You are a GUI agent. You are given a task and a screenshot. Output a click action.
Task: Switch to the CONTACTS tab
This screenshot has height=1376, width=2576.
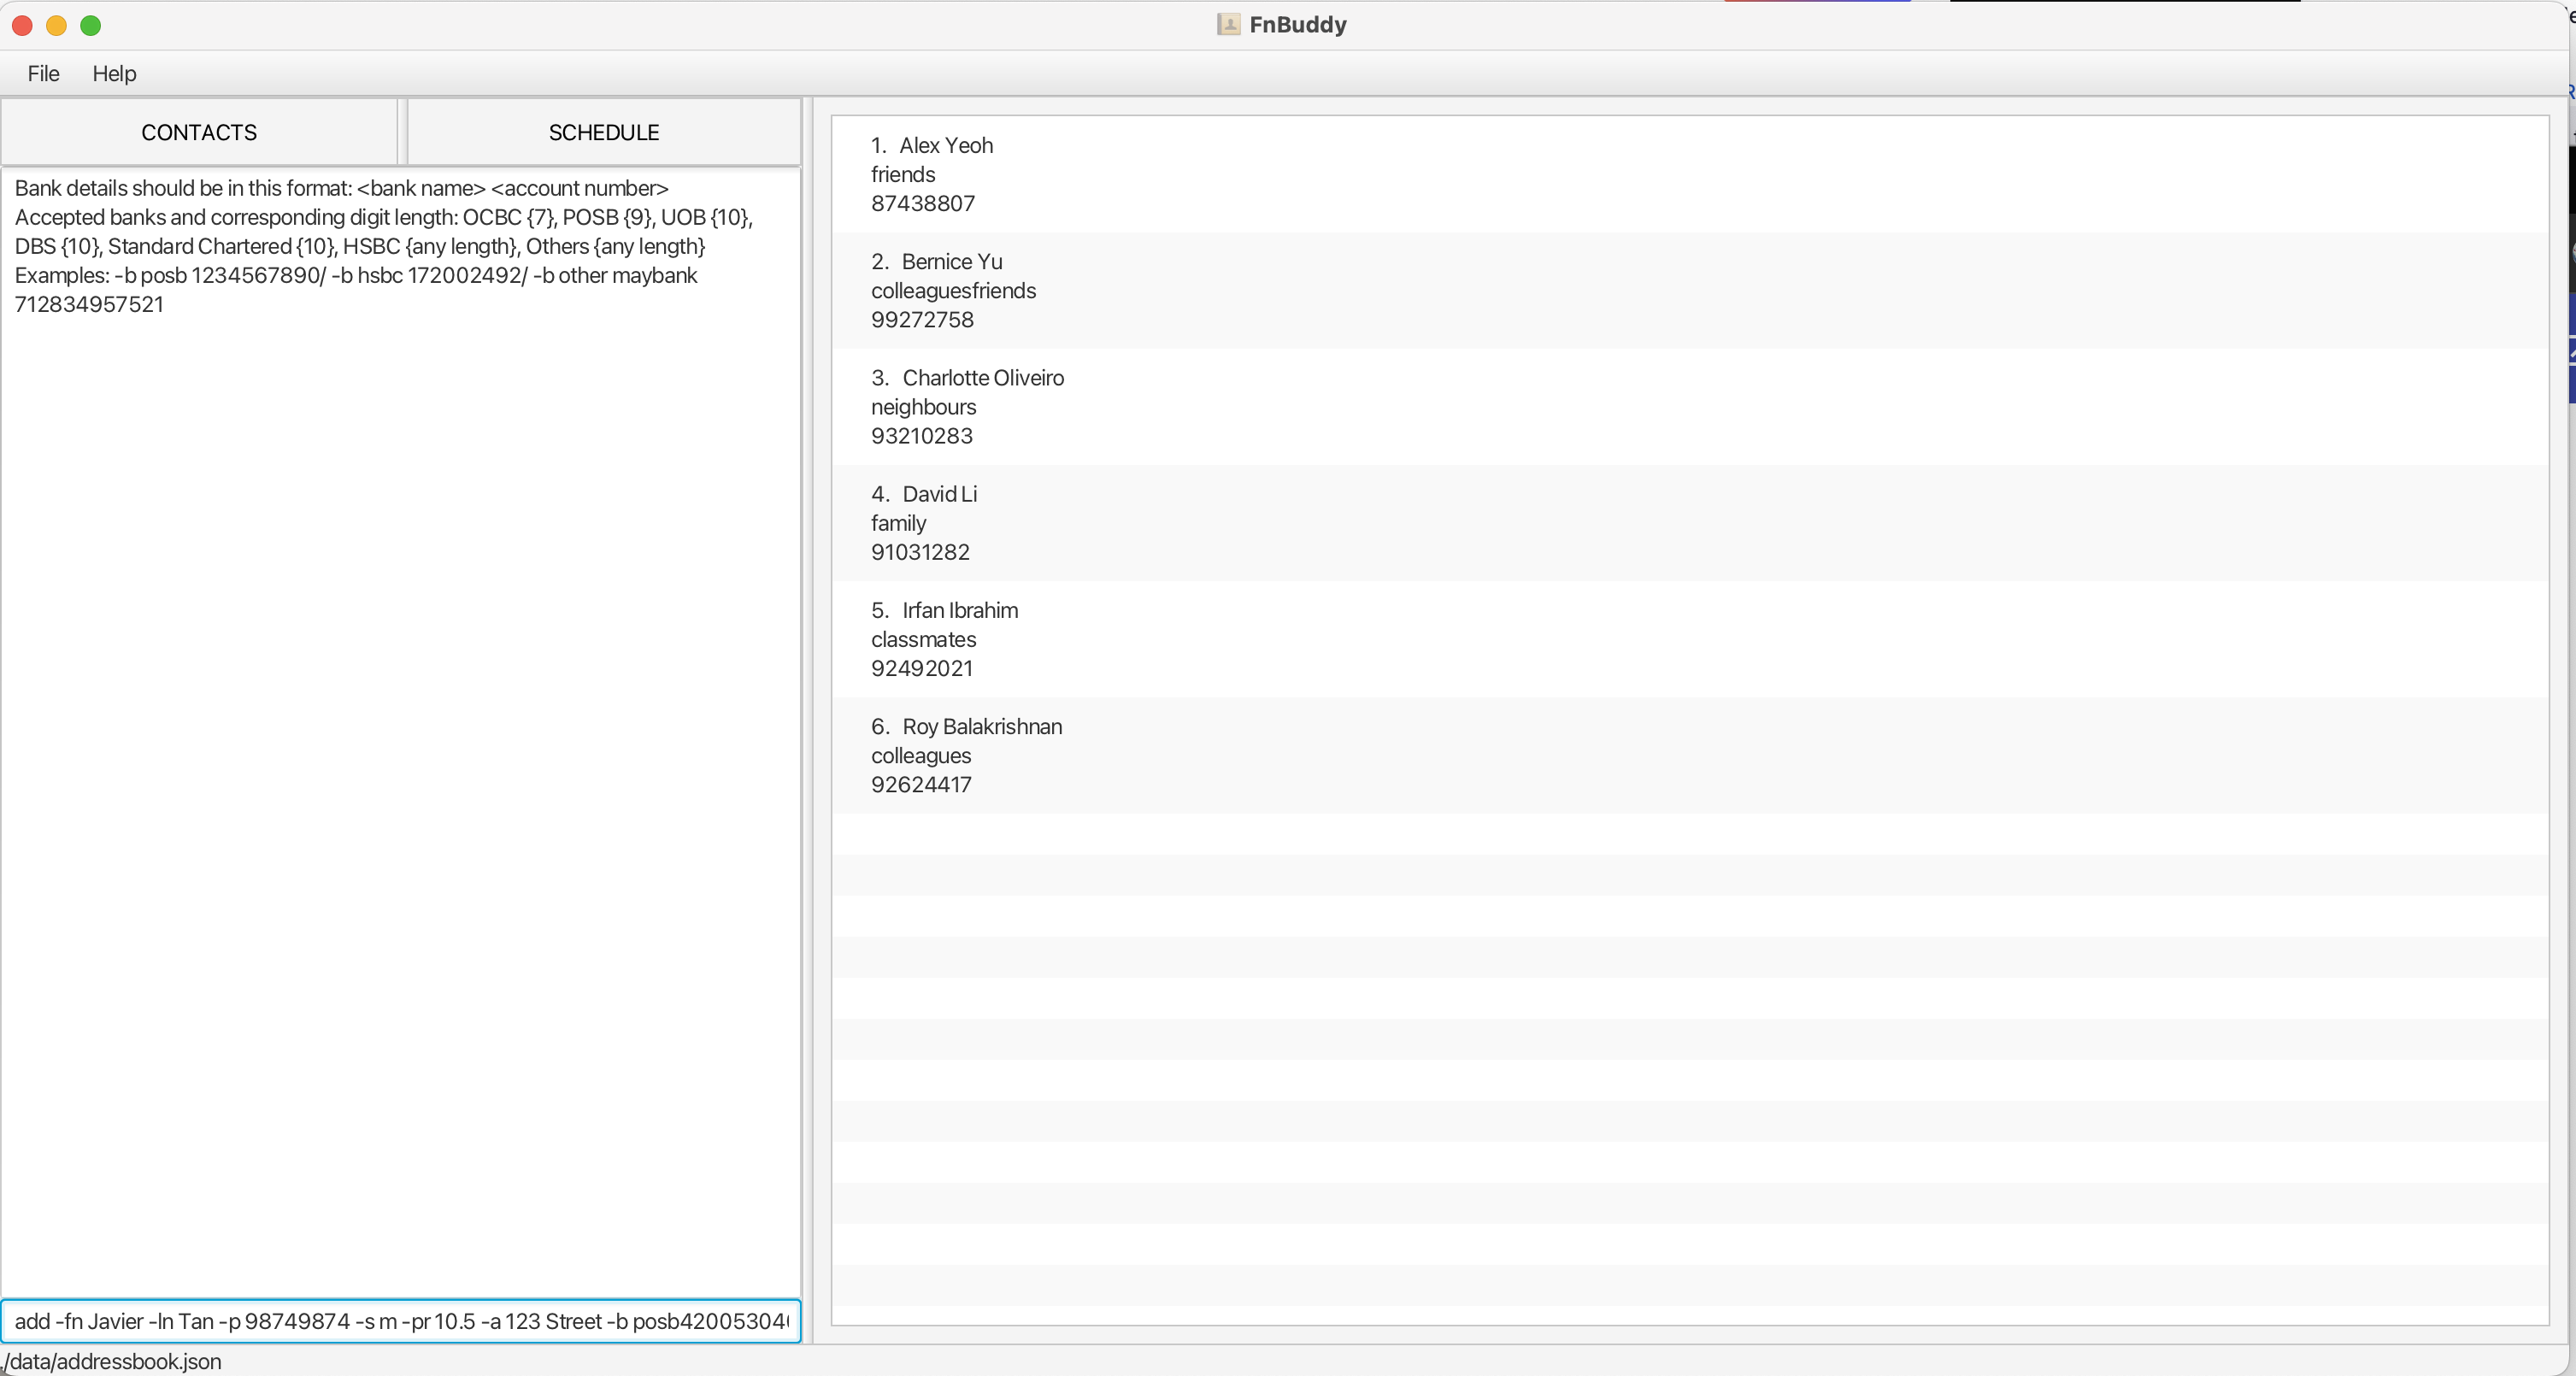pos(199,132)
